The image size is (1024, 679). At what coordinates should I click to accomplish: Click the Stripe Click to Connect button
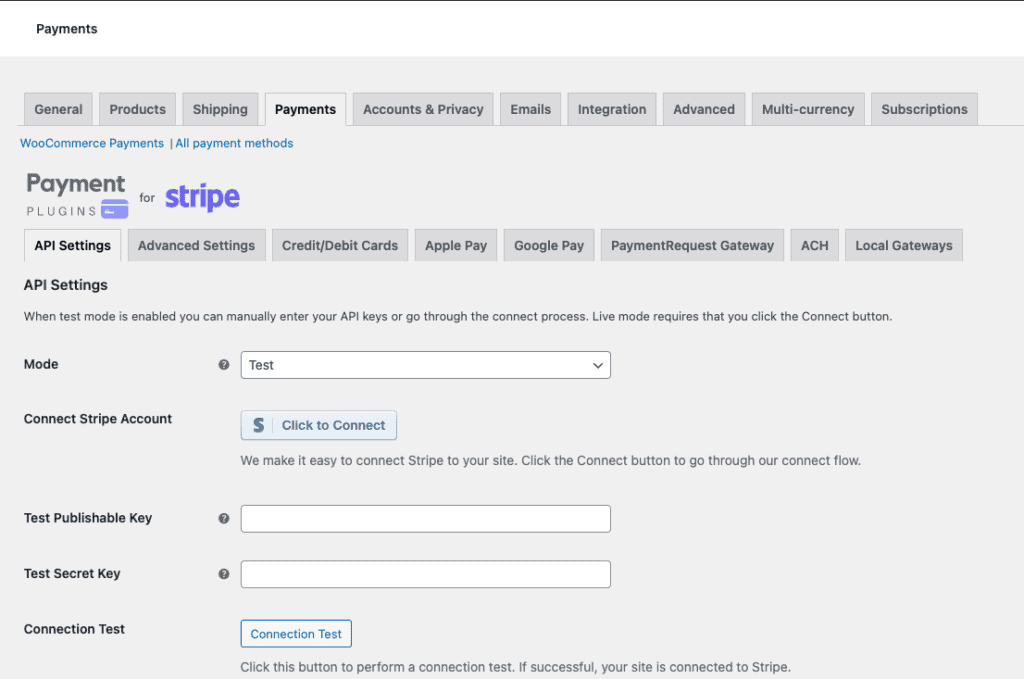[x=319, y=425]
